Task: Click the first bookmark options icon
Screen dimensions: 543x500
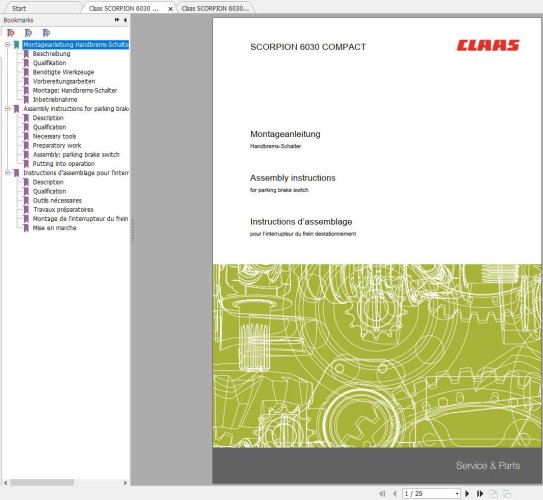Action: (11, 33)
